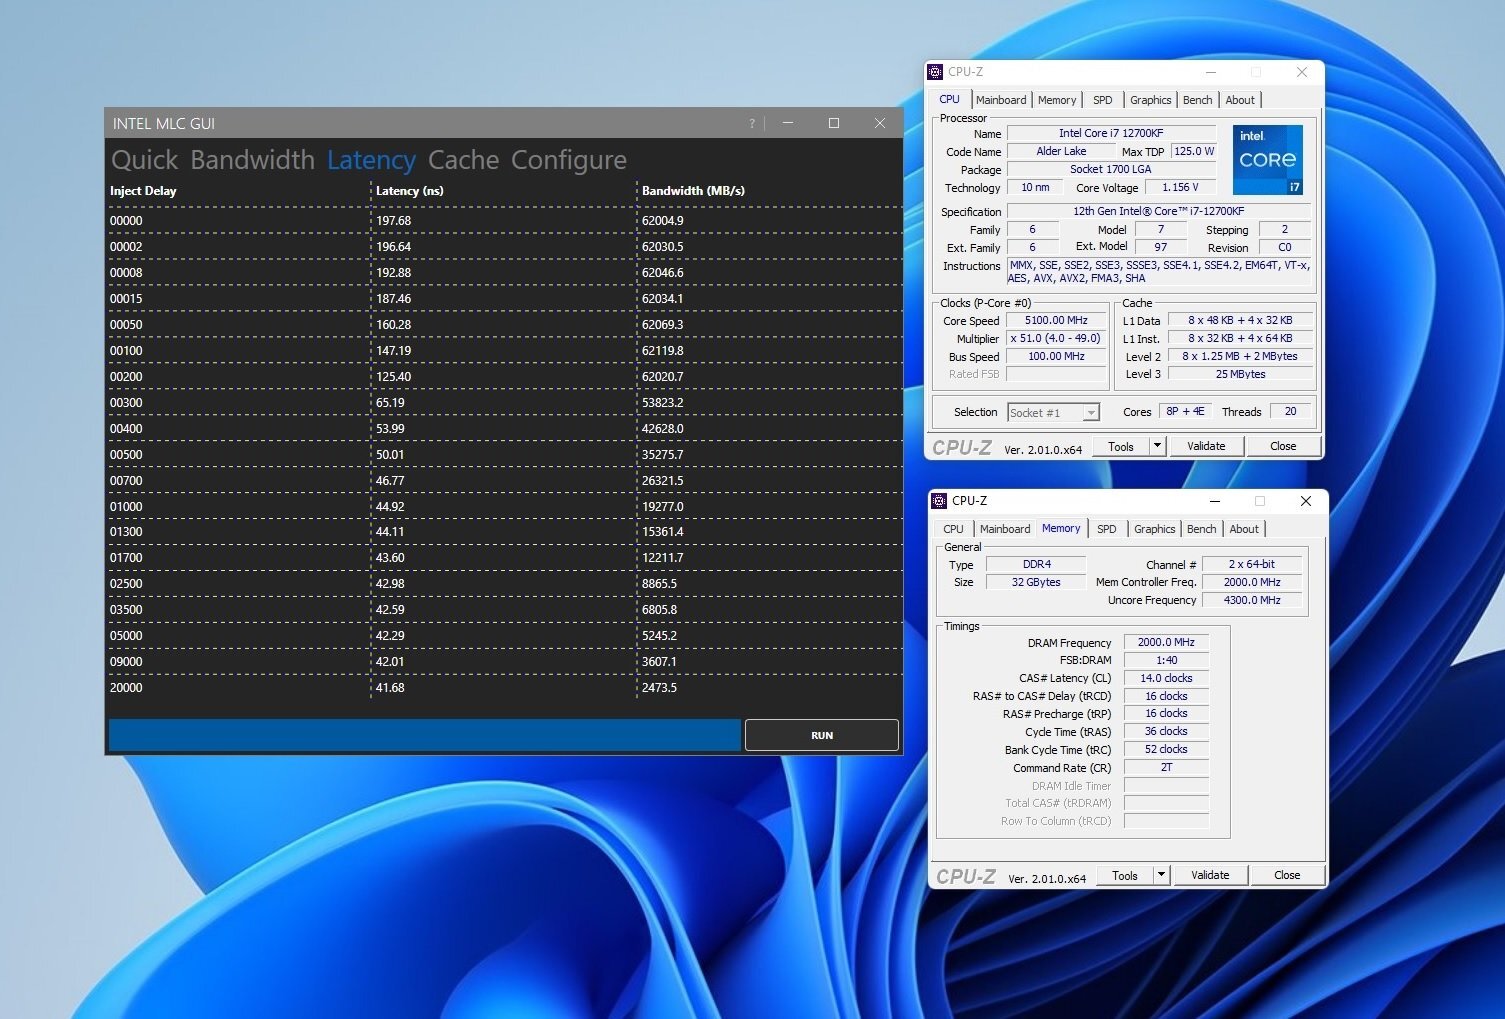Image resolution: width=1505 pixels, height=1019 pixels.
Task: Click Tools button in lower CPU-Z window
Action: coord(1125,875)
